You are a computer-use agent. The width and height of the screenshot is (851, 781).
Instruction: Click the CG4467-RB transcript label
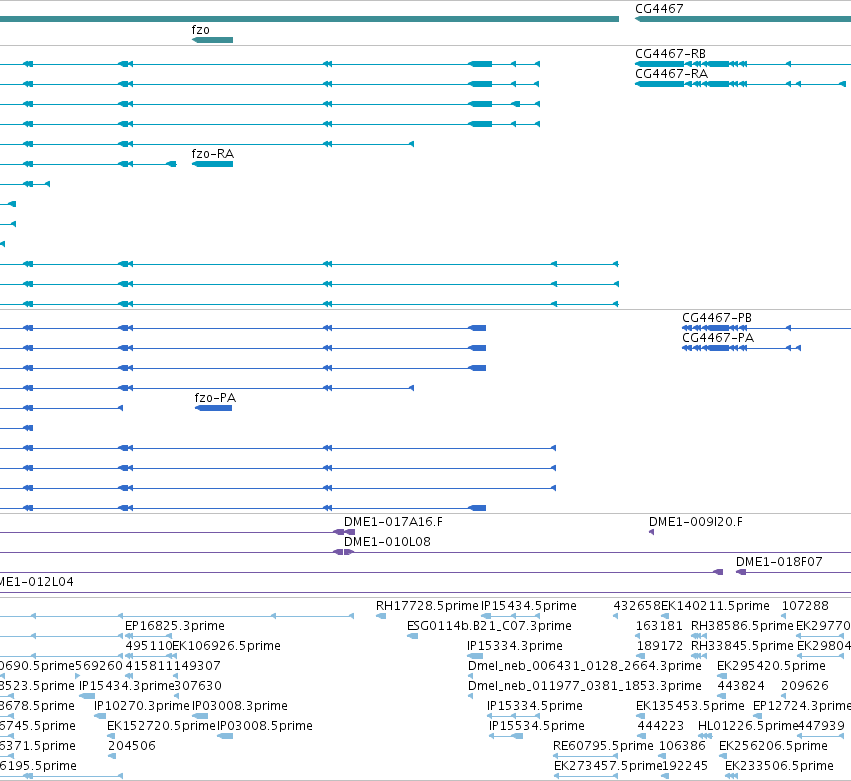pos(670,54)
